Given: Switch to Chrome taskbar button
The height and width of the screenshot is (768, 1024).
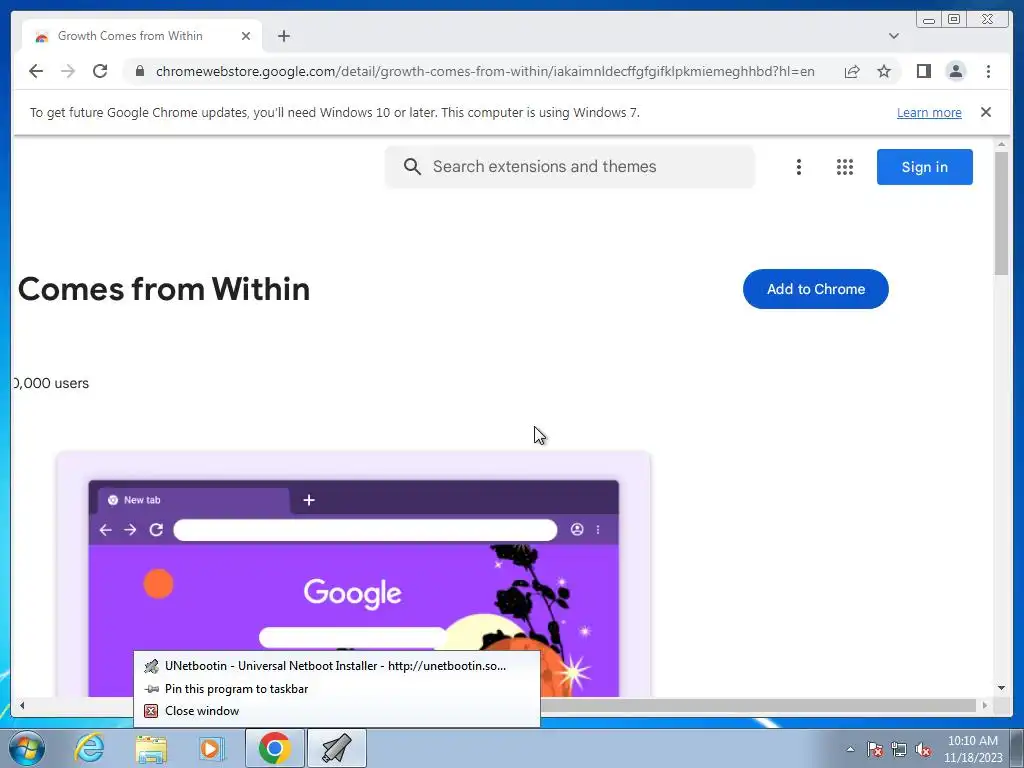Looking at the screenshot, I should (274, 748).
